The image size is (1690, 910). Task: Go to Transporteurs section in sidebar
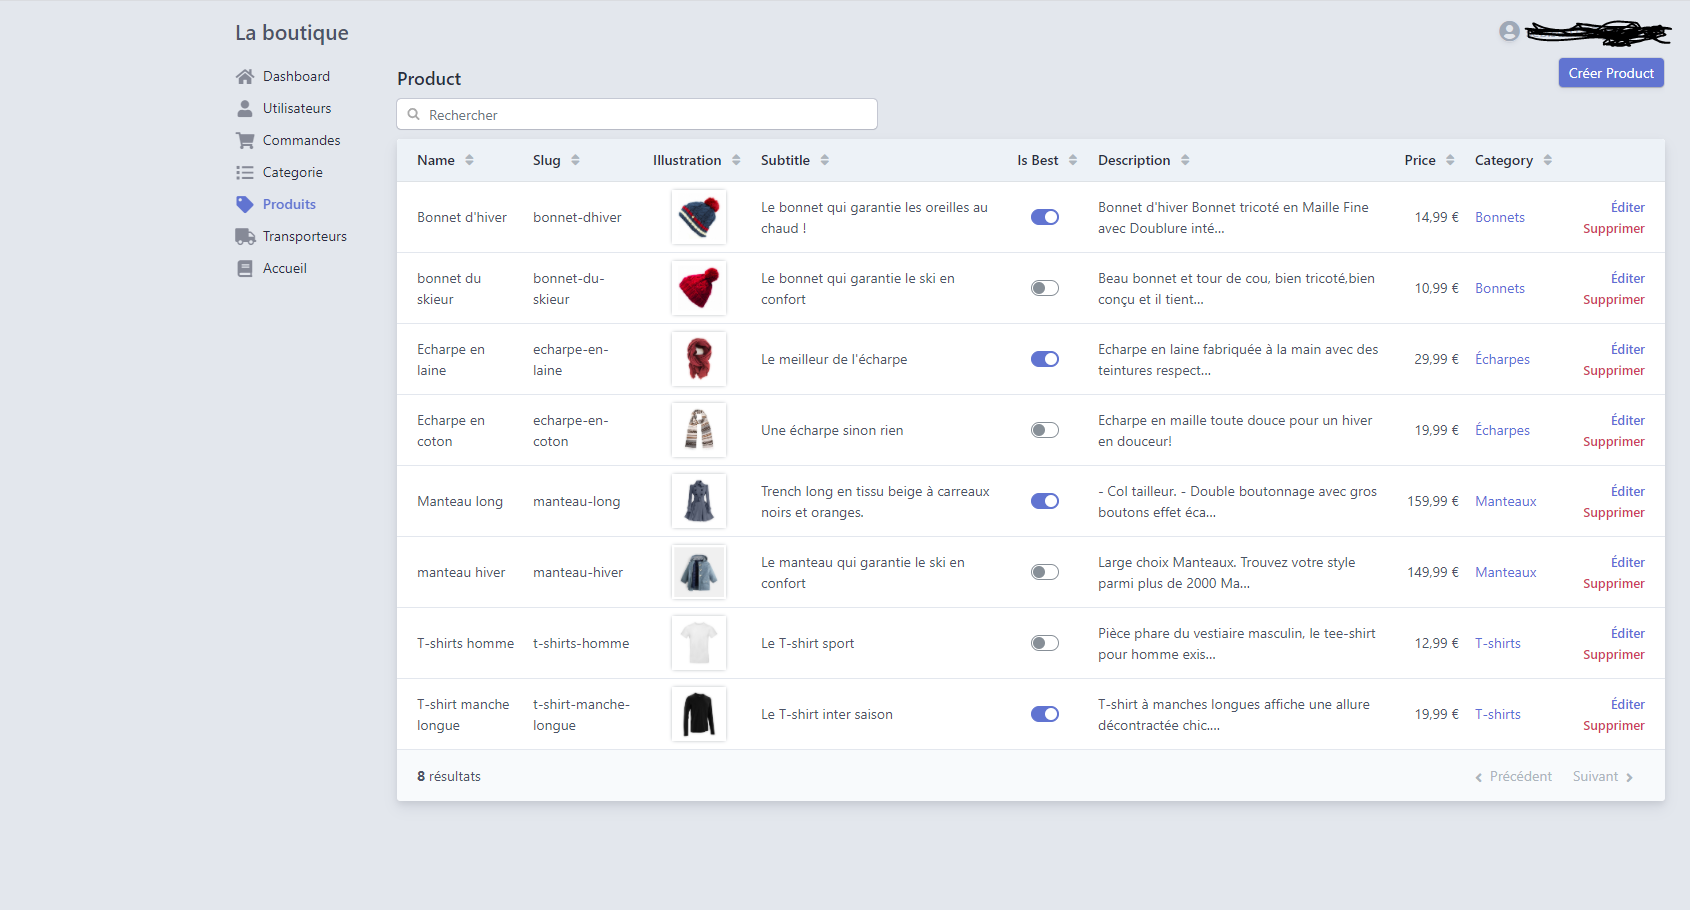[x=304, y=237]
